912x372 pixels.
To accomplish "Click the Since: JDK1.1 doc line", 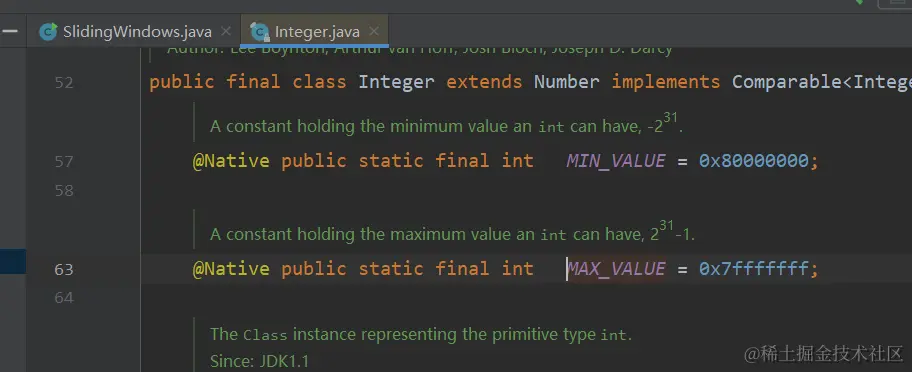I will tap(259, 362).
